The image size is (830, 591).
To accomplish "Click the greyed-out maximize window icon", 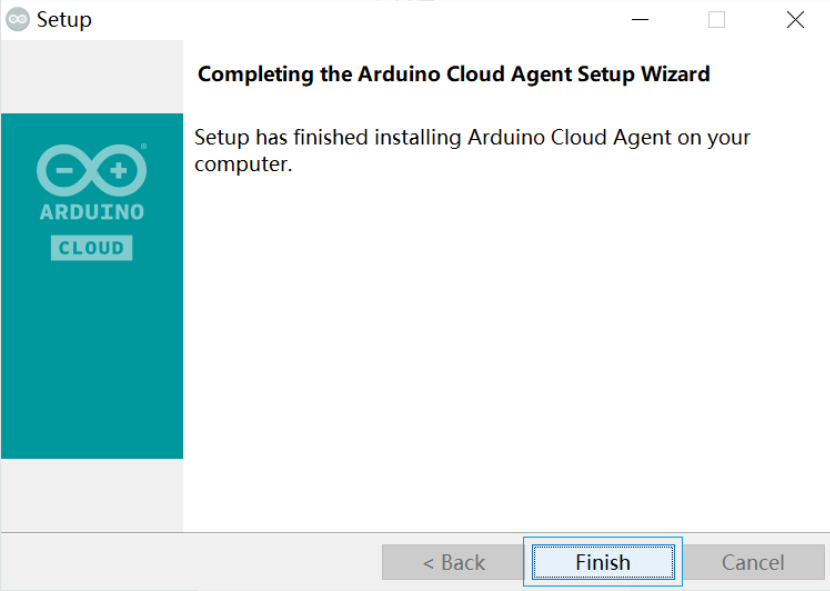I will tap(717, 20).
